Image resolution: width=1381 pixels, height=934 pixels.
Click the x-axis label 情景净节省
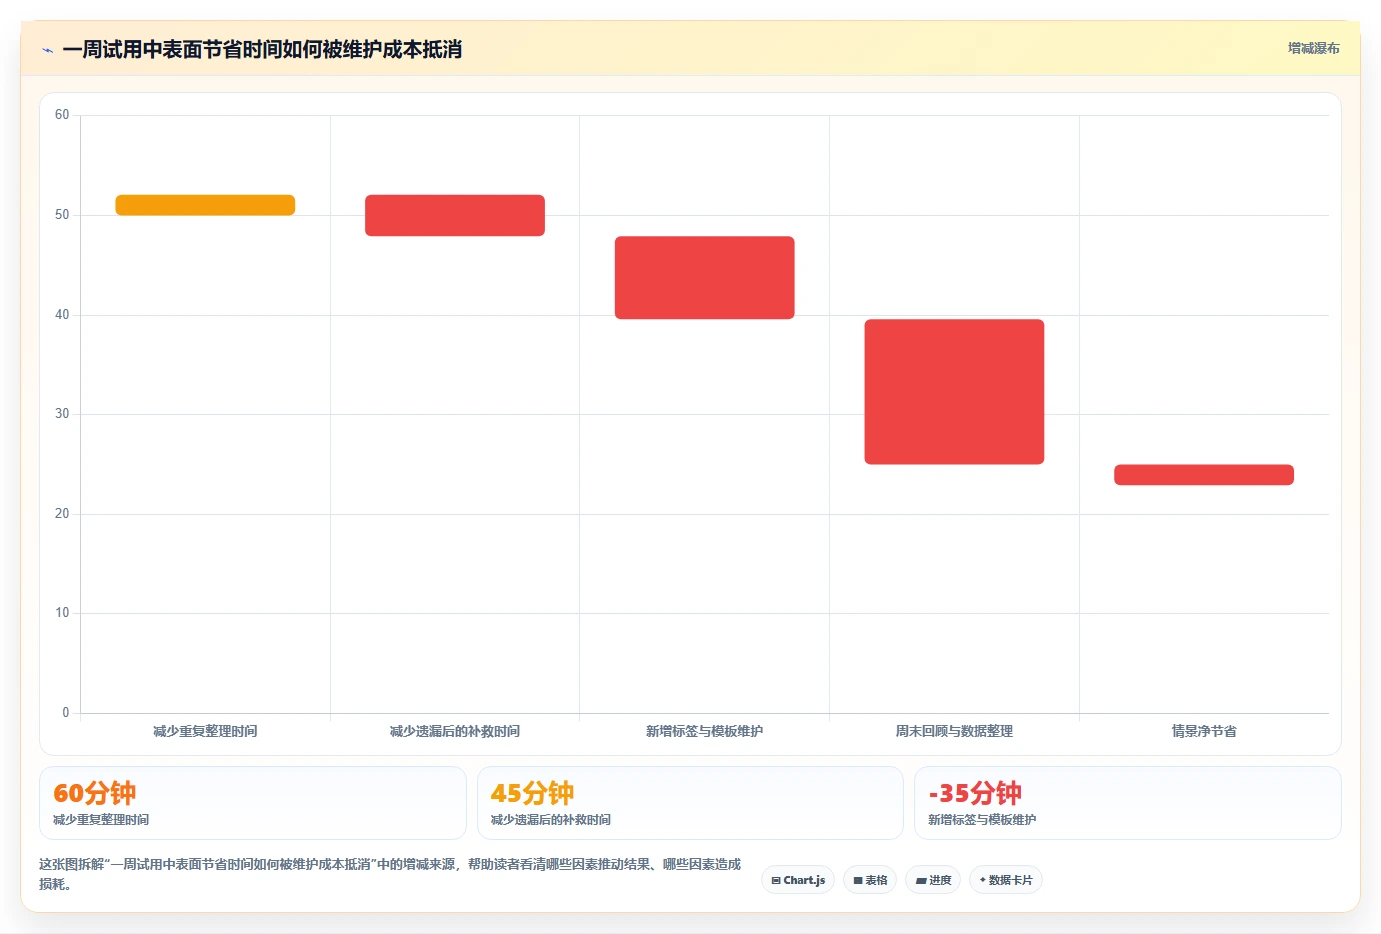coord(1204,731)
